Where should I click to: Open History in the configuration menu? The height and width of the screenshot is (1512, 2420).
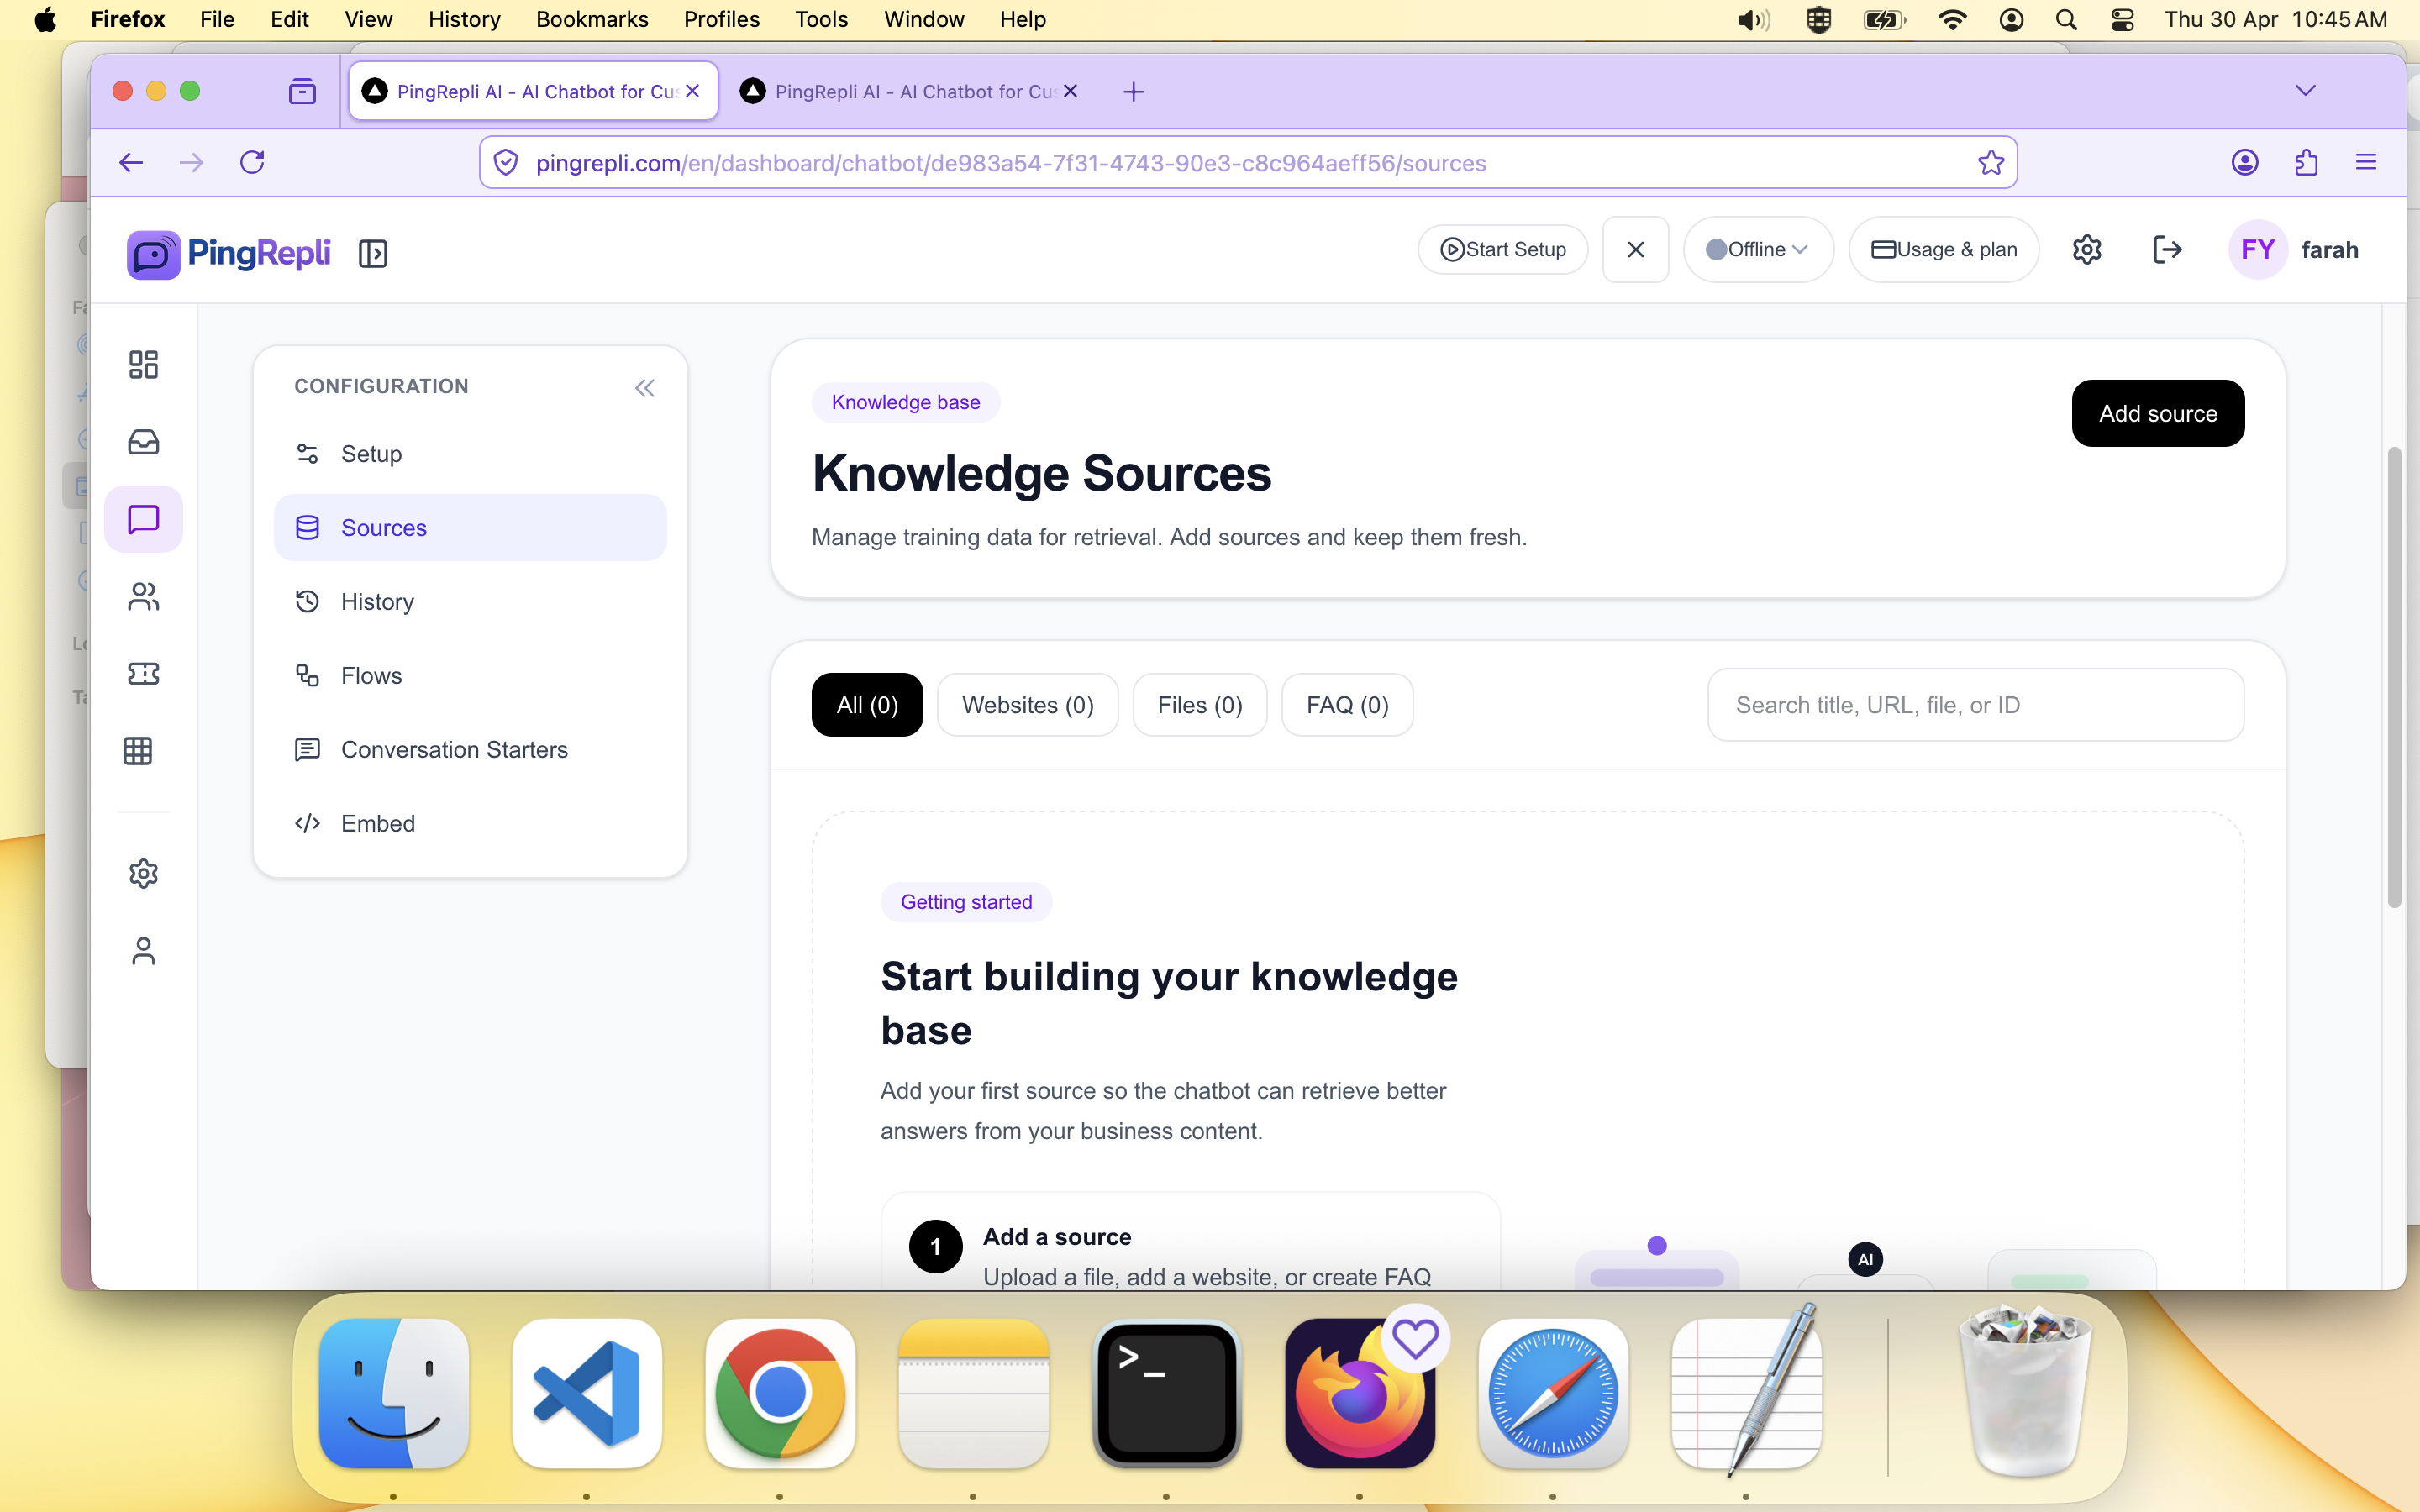point(470,601)
